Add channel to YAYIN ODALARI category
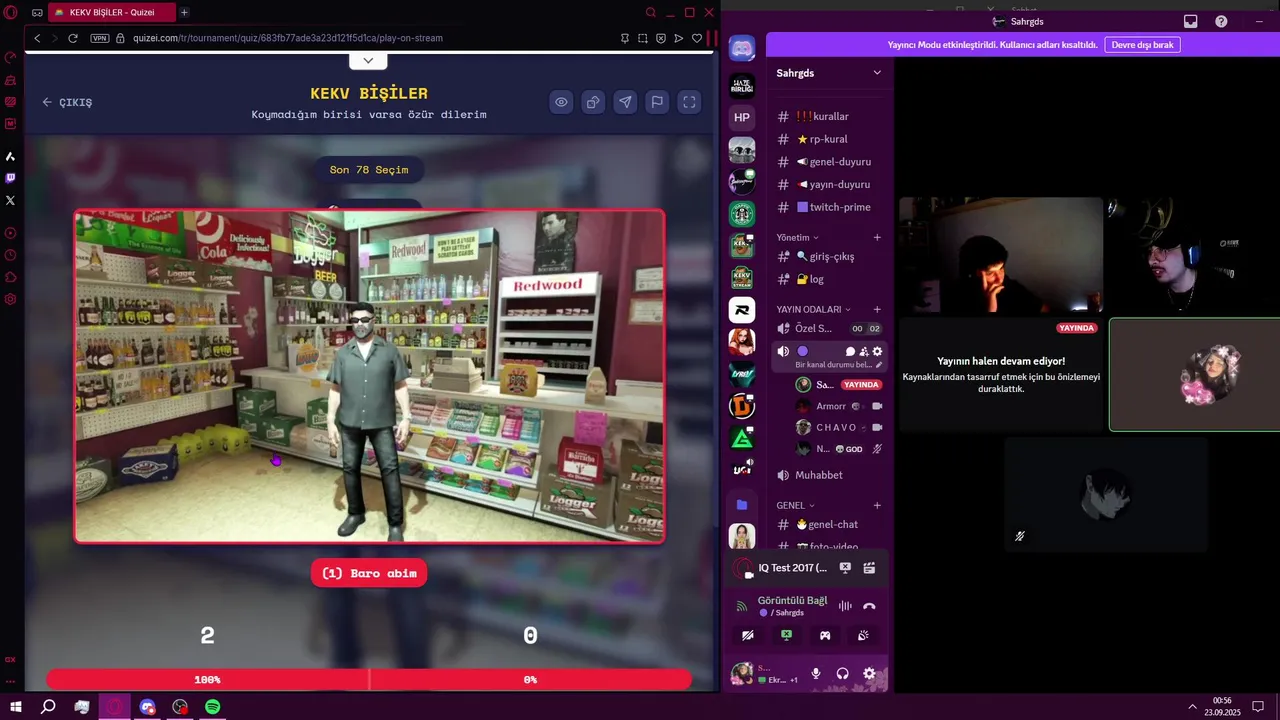Viewport: 1280px width, 720px height. 877,310
